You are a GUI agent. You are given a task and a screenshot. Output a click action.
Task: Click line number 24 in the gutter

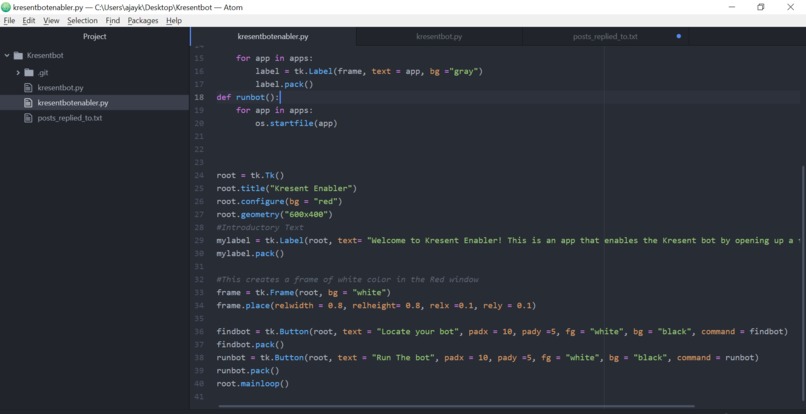click(x=199, y=175)
